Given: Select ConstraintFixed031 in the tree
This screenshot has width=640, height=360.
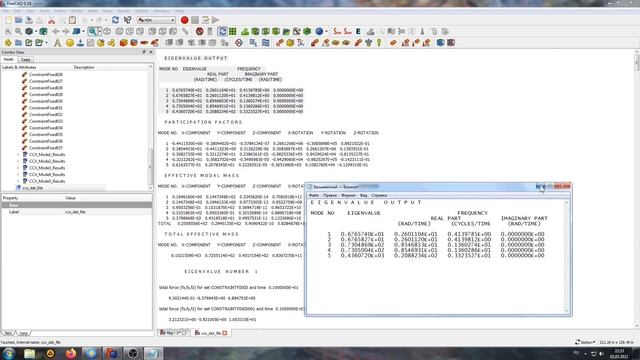Looking at the screenshot, I should point(46,108).
